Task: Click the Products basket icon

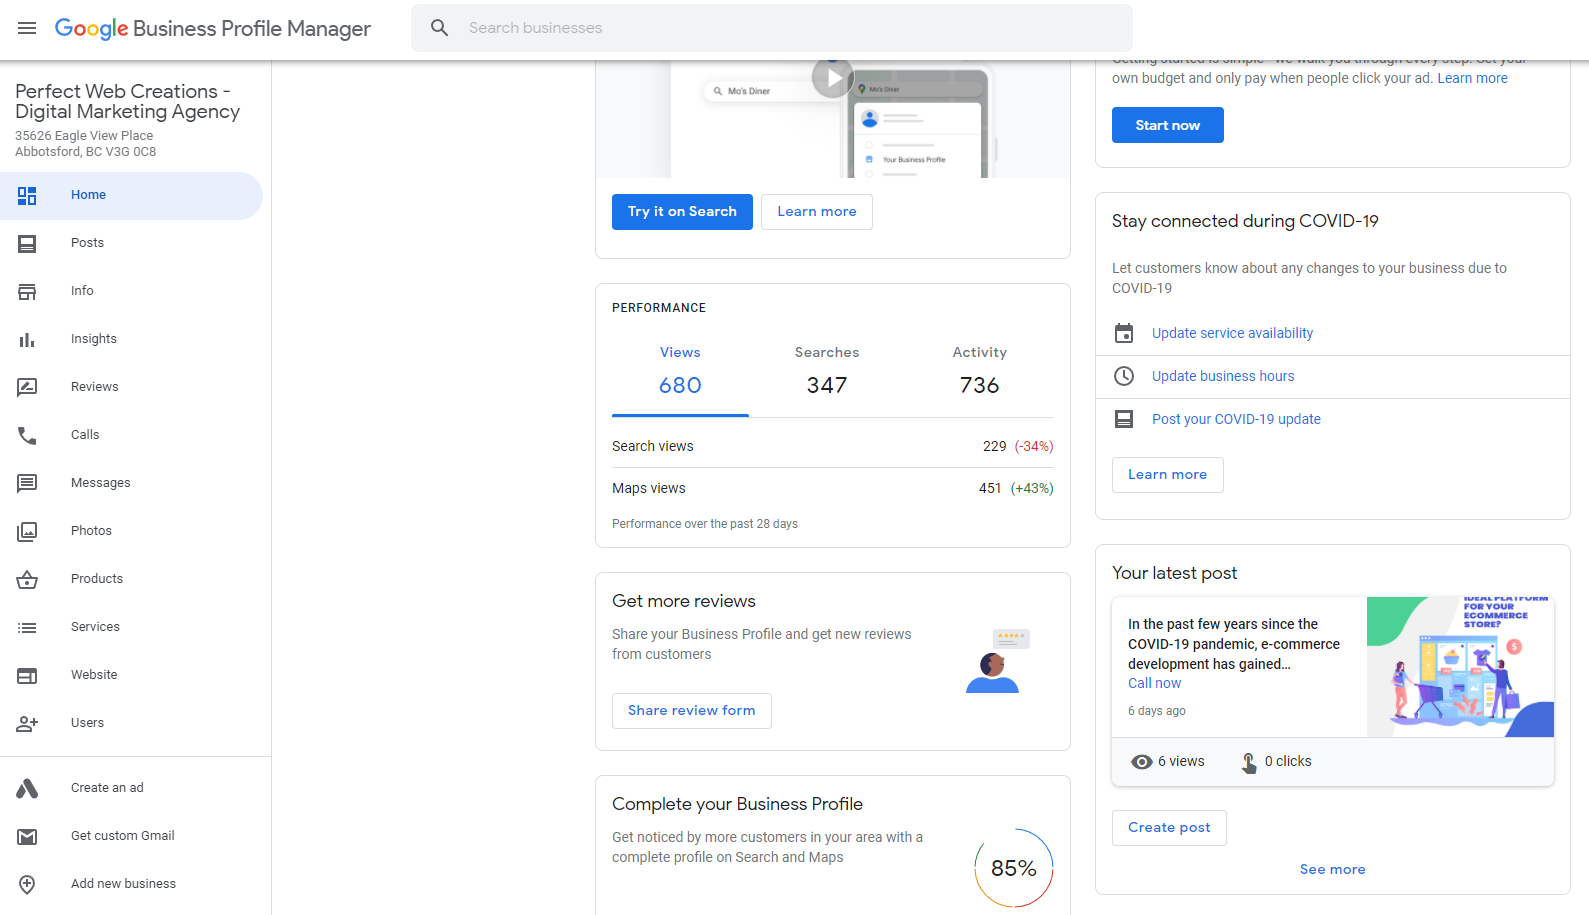Action: click(x=27, y=580)
